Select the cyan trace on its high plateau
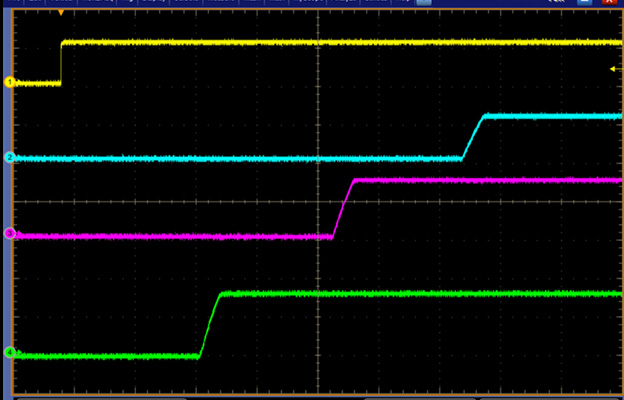The height and width of the screenshot is (400, 624). coord(550,116)
